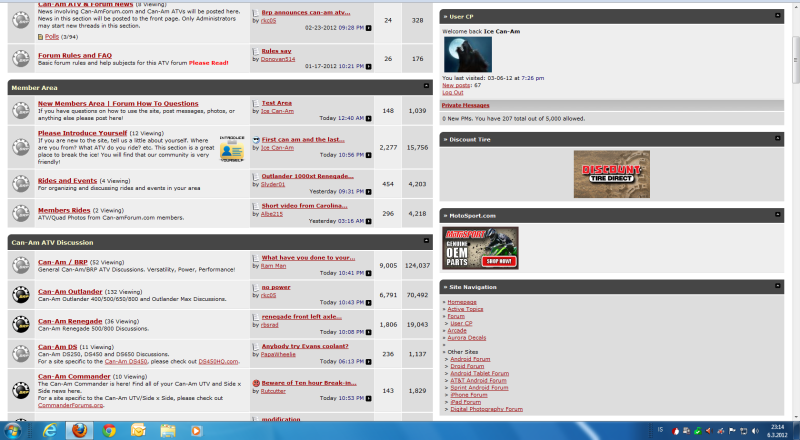Click the Please Introduce Yourself forum status icon
The image size is (800, 440).
pyautogui.click(x=21, y=147)
